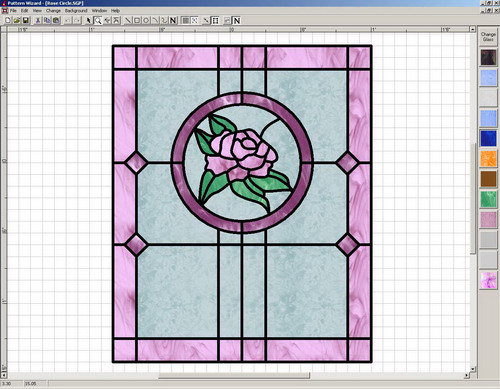Screen dimensions: 500x389
Task: Pick the brown glass swatch
Action: click(x=488, y=179)
